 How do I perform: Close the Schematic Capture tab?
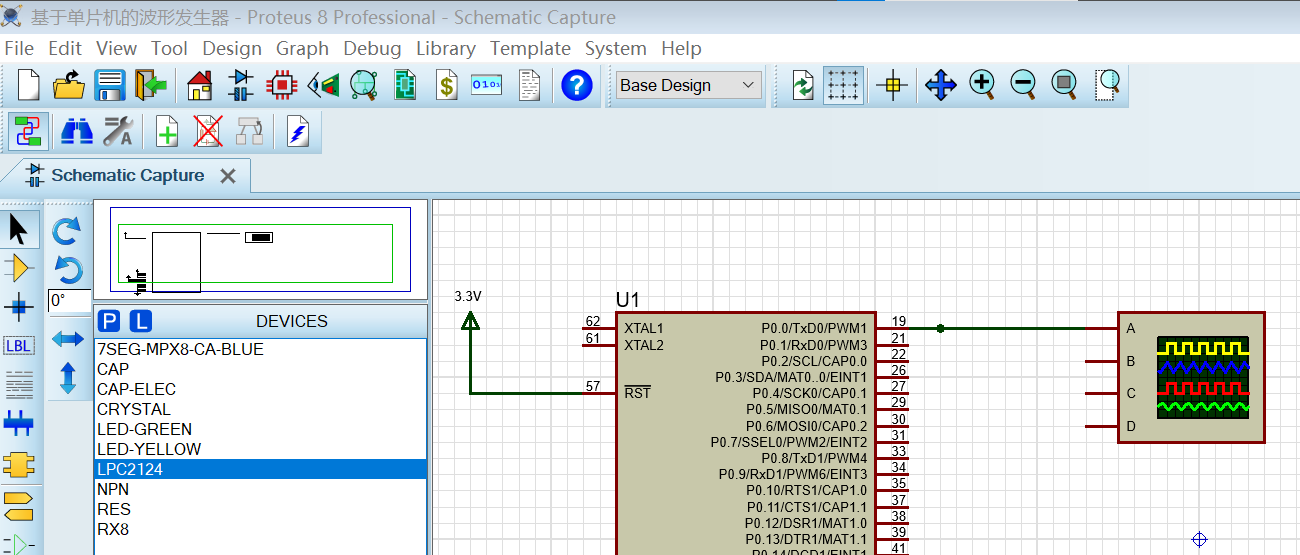[228, 176]
